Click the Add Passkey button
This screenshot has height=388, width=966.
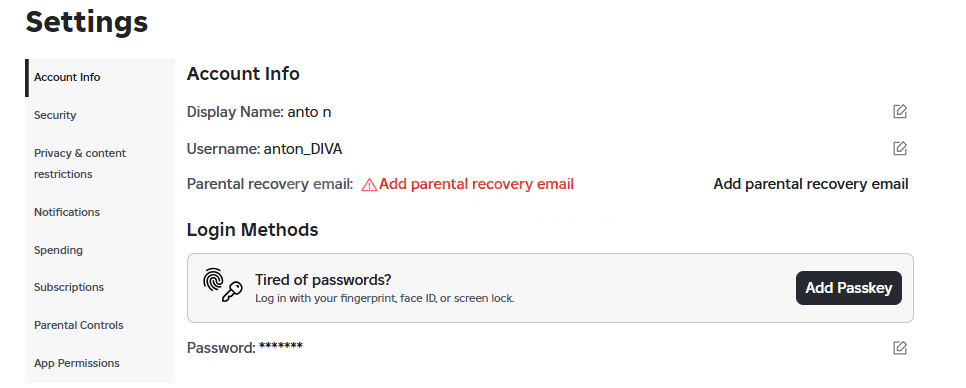tap(848, 288)
